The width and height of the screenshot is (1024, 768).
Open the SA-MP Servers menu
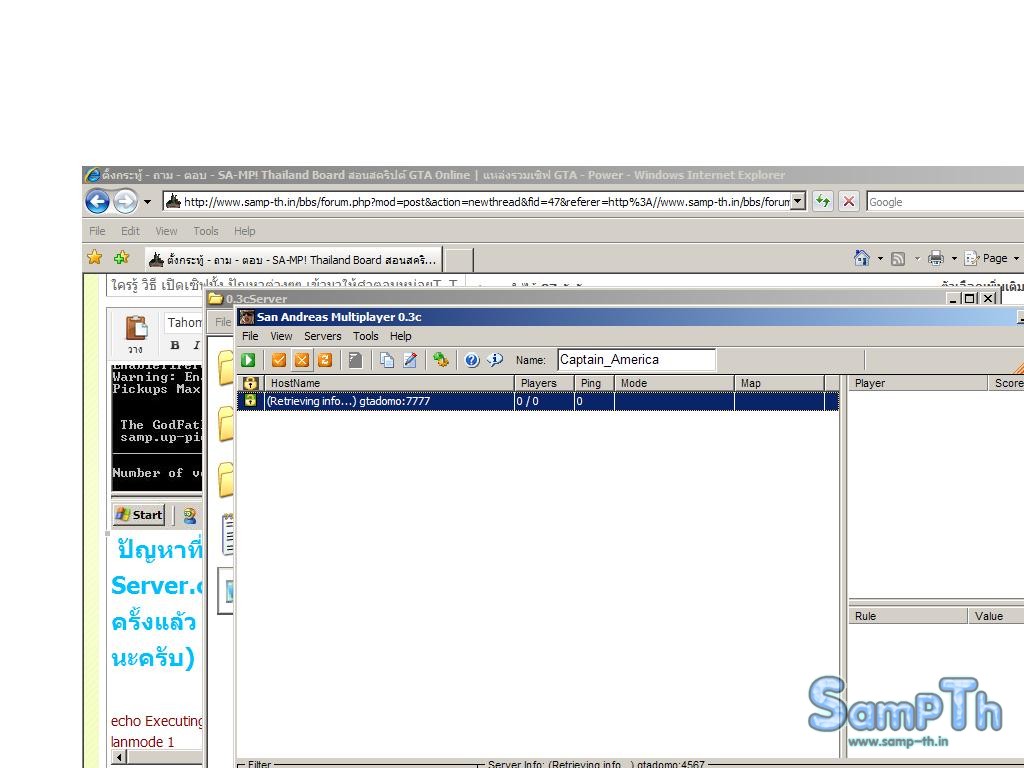click(x=323, y=336)
